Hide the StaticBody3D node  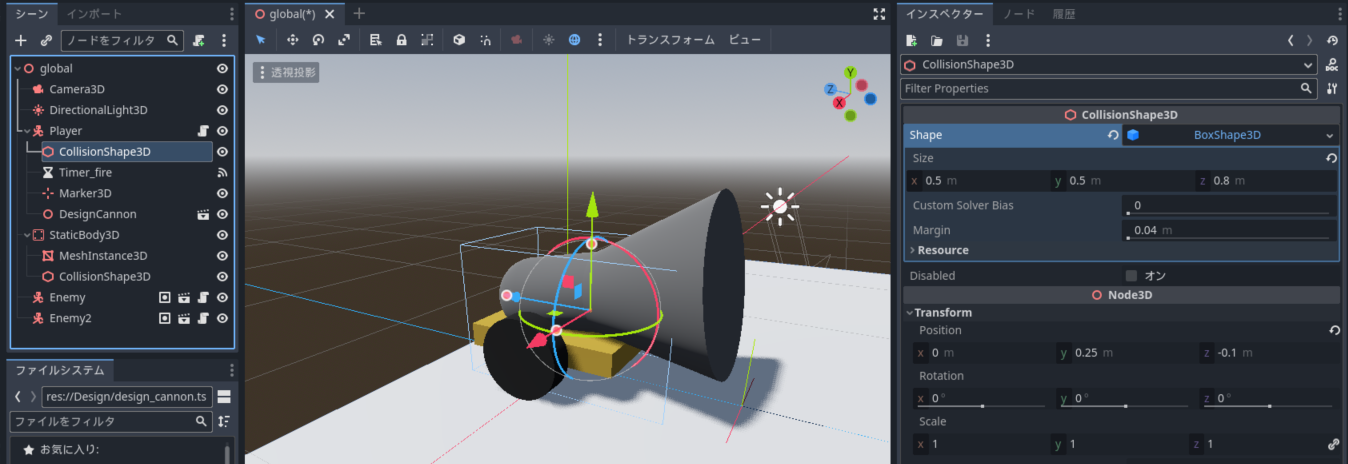click(222, 235)
